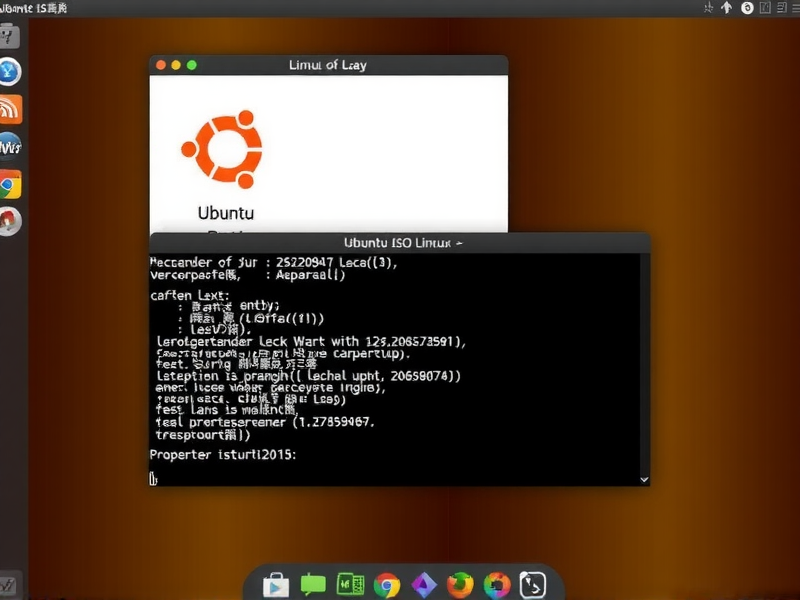Click the Ubuntu wordmark text in the installer window
The image size is (800, 600).
pos(225,213)
